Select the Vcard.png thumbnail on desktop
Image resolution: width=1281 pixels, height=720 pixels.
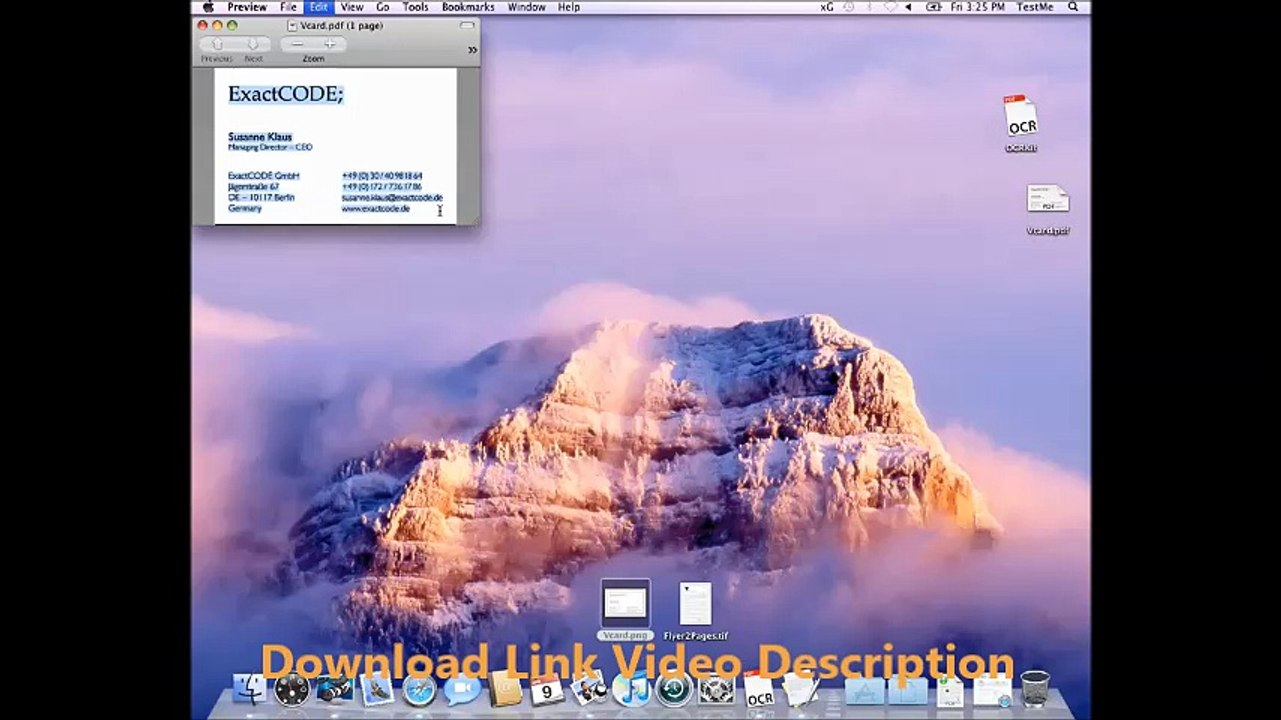[x=626, y=605]
